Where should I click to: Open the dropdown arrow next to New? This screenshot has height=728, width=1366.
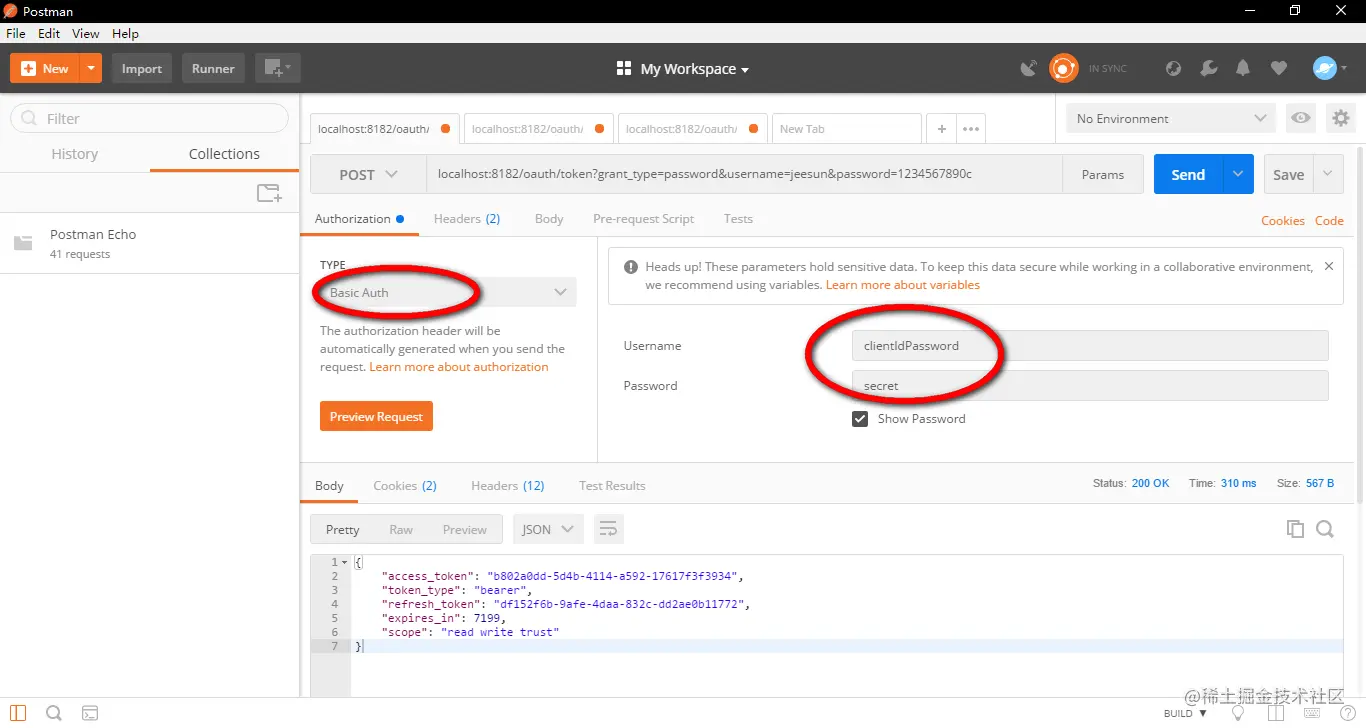point(91,68)
